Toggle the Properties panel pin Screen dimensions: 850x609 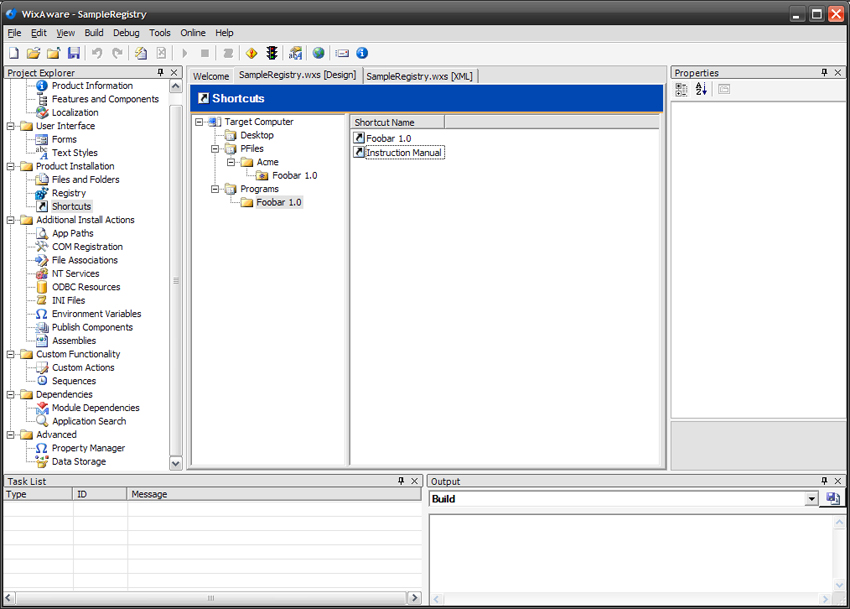click(x=825, y=72)
